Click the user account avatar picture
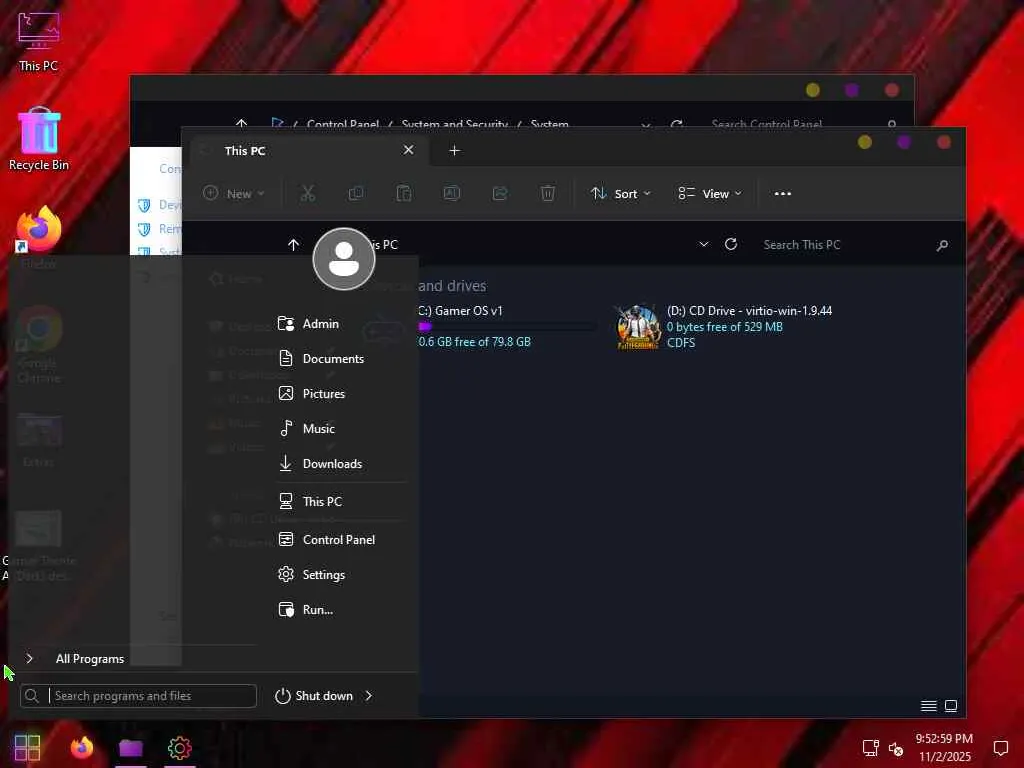The height and width of the screenshot is (768, 1024). [x=344, y=259]
